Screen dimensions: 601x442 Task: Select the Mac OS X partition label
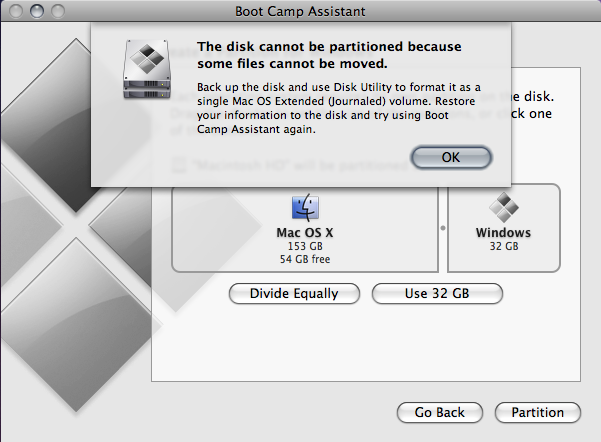coord(305,233)
